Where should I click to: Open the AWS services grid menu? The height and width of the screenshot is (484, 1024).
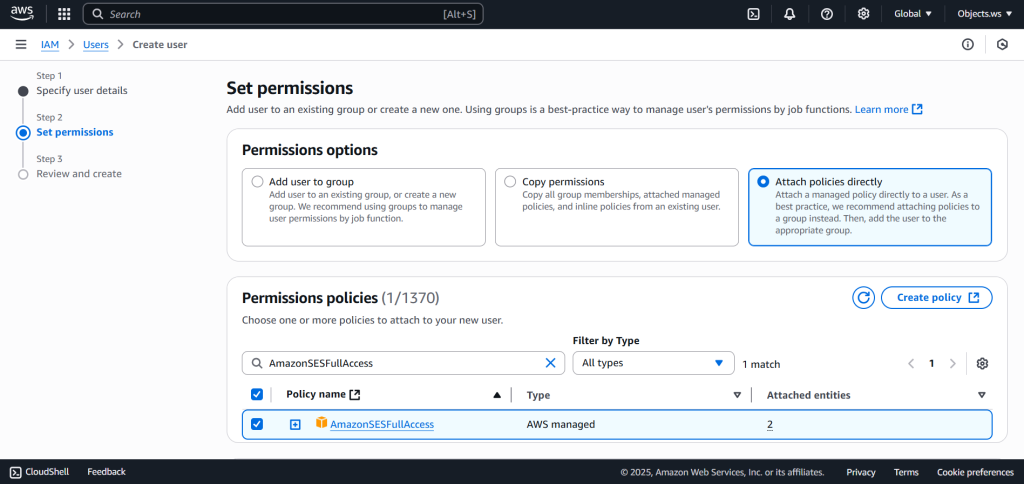64,14
